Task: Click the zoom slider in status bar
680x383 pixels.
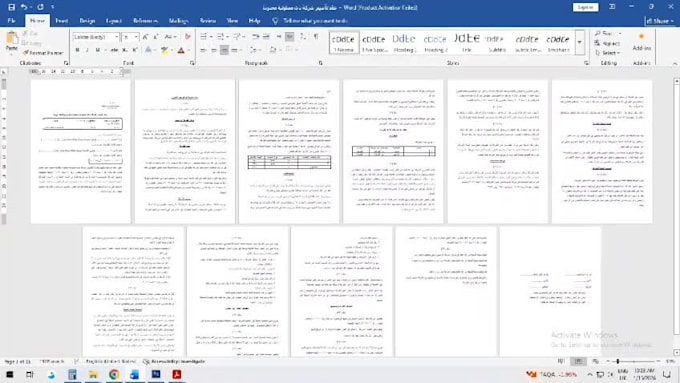Action: pos(633,361)
